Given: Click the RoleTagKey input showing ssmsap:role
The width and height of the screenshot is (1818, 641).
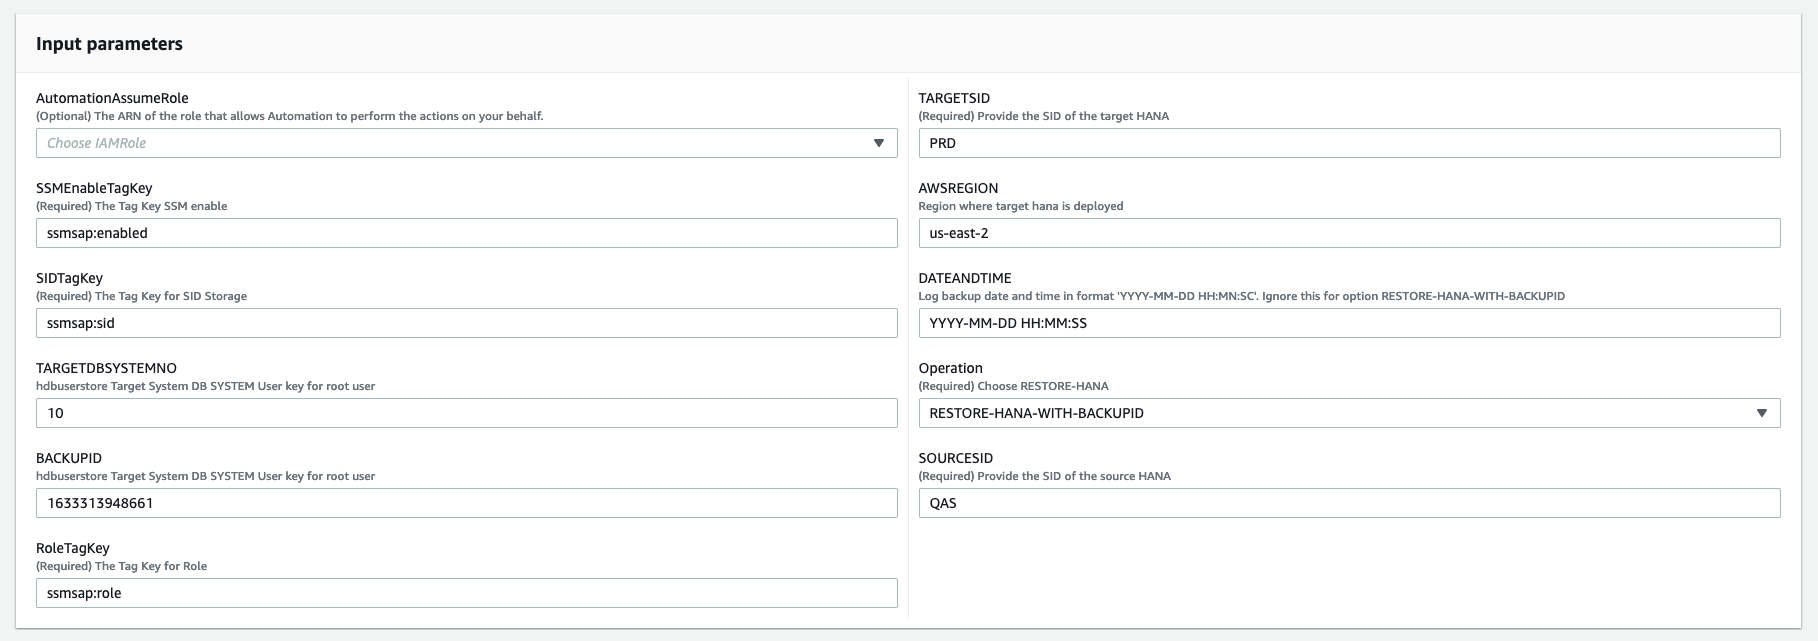Looking at the screenshot, I should click(466, 593).
